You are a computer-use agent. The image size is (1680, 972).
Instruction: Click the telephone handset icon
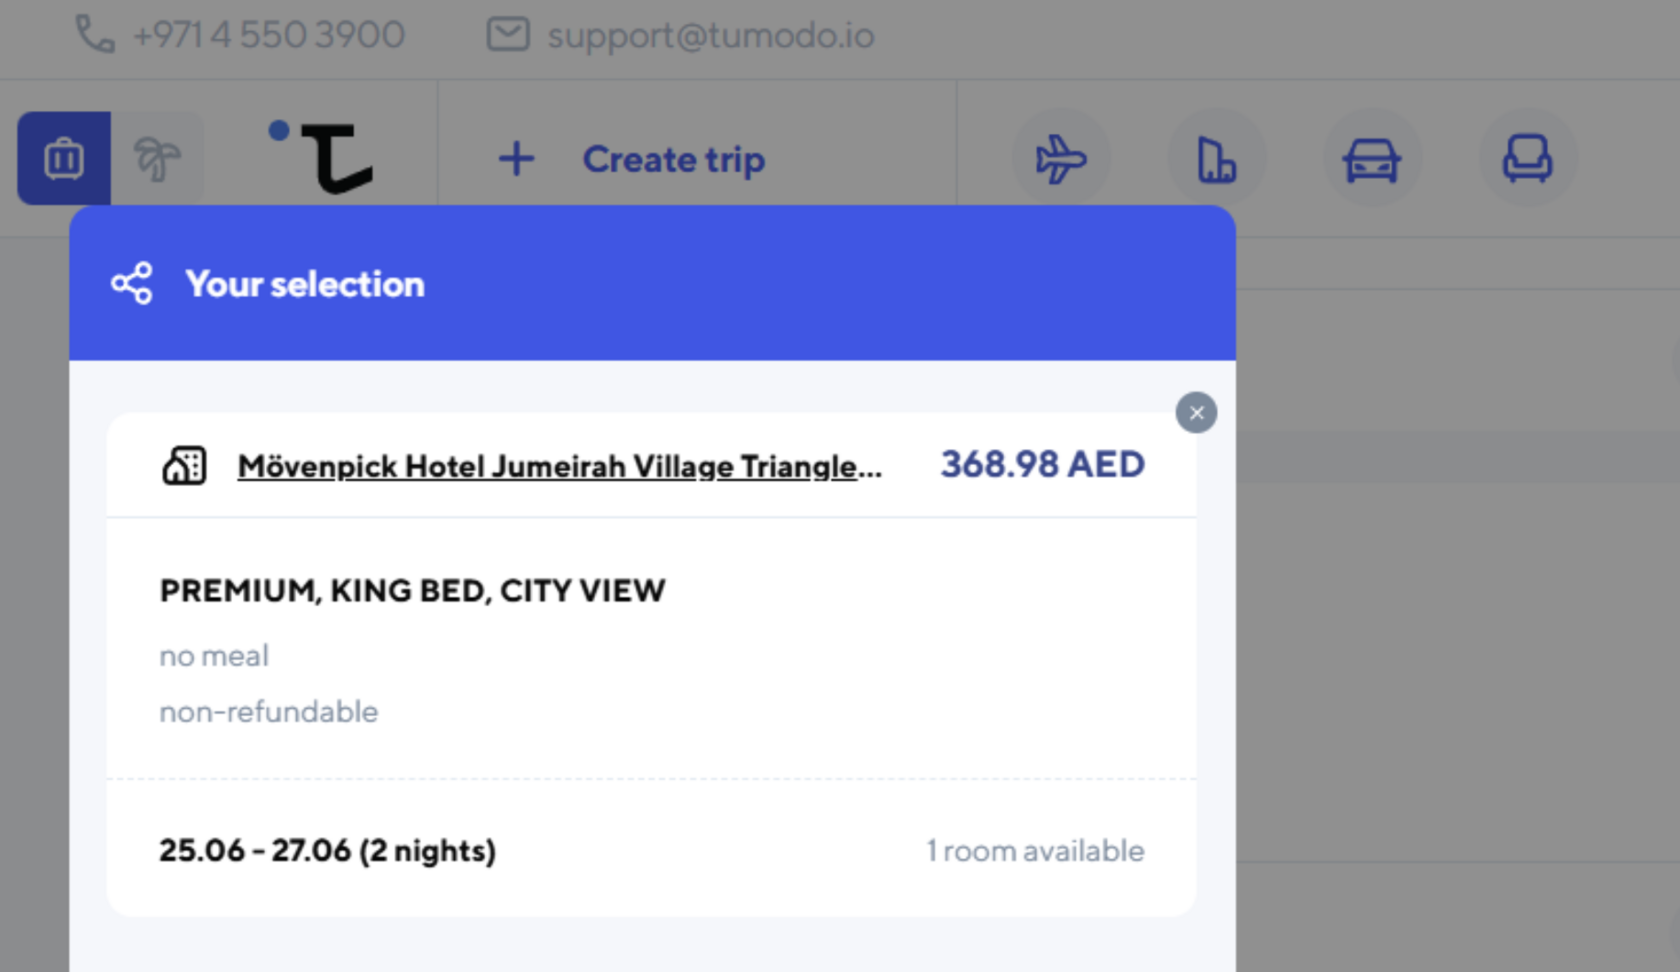(95, 35)
